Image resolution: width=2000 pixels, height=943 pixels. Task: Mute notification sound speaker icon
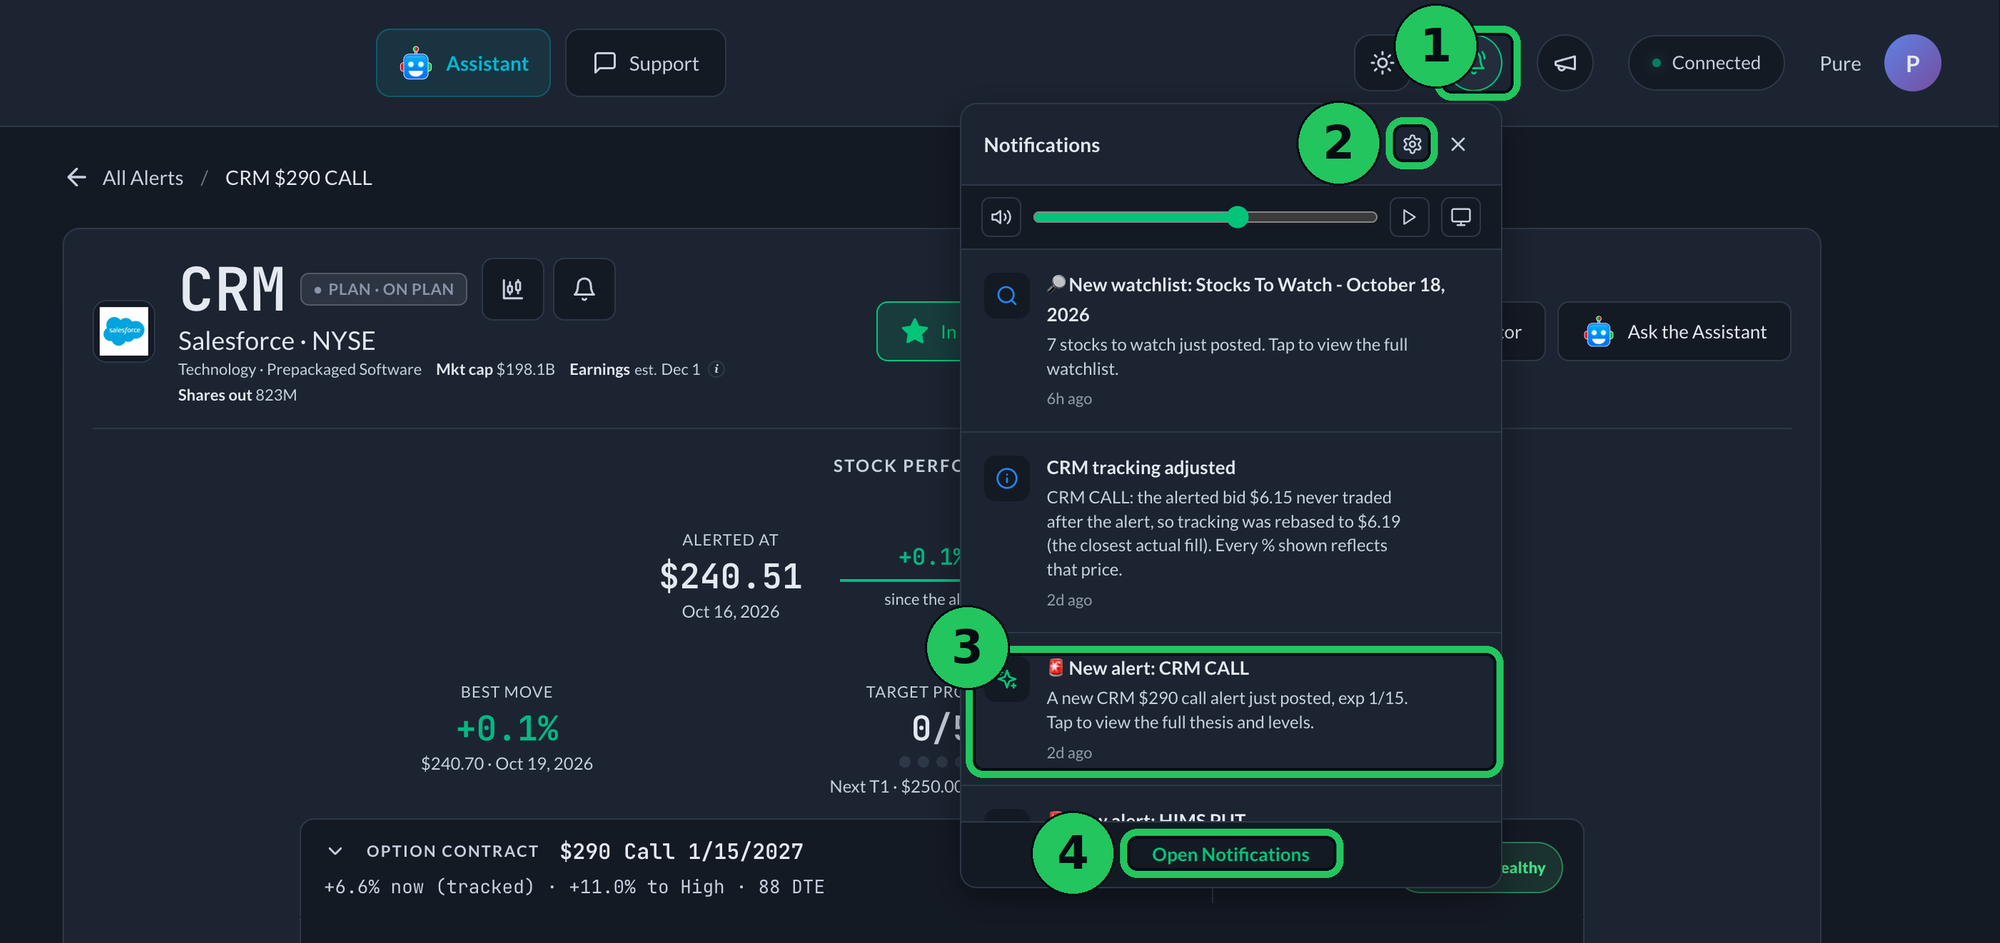pos(1001,217)
